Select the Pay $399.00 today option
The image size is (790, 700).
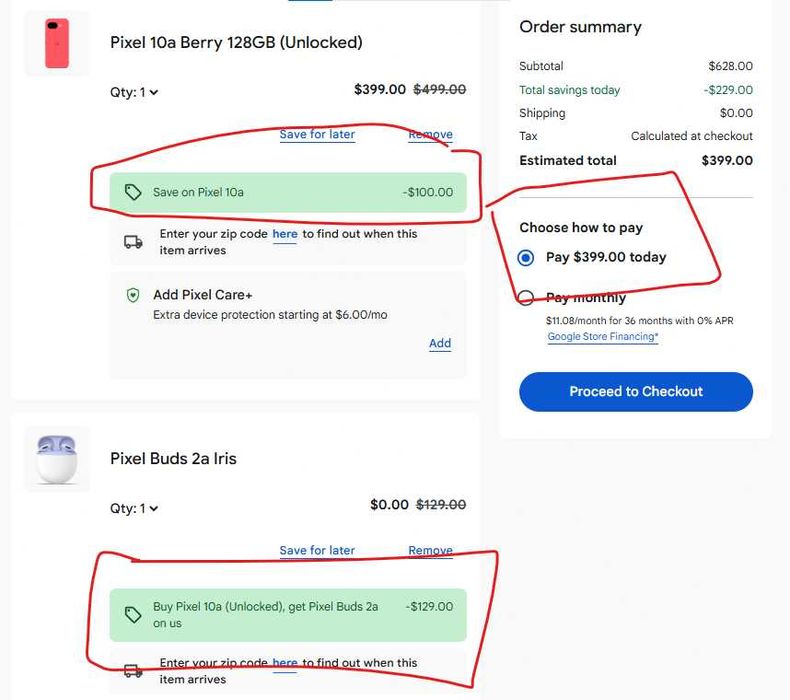coord(527,258)
